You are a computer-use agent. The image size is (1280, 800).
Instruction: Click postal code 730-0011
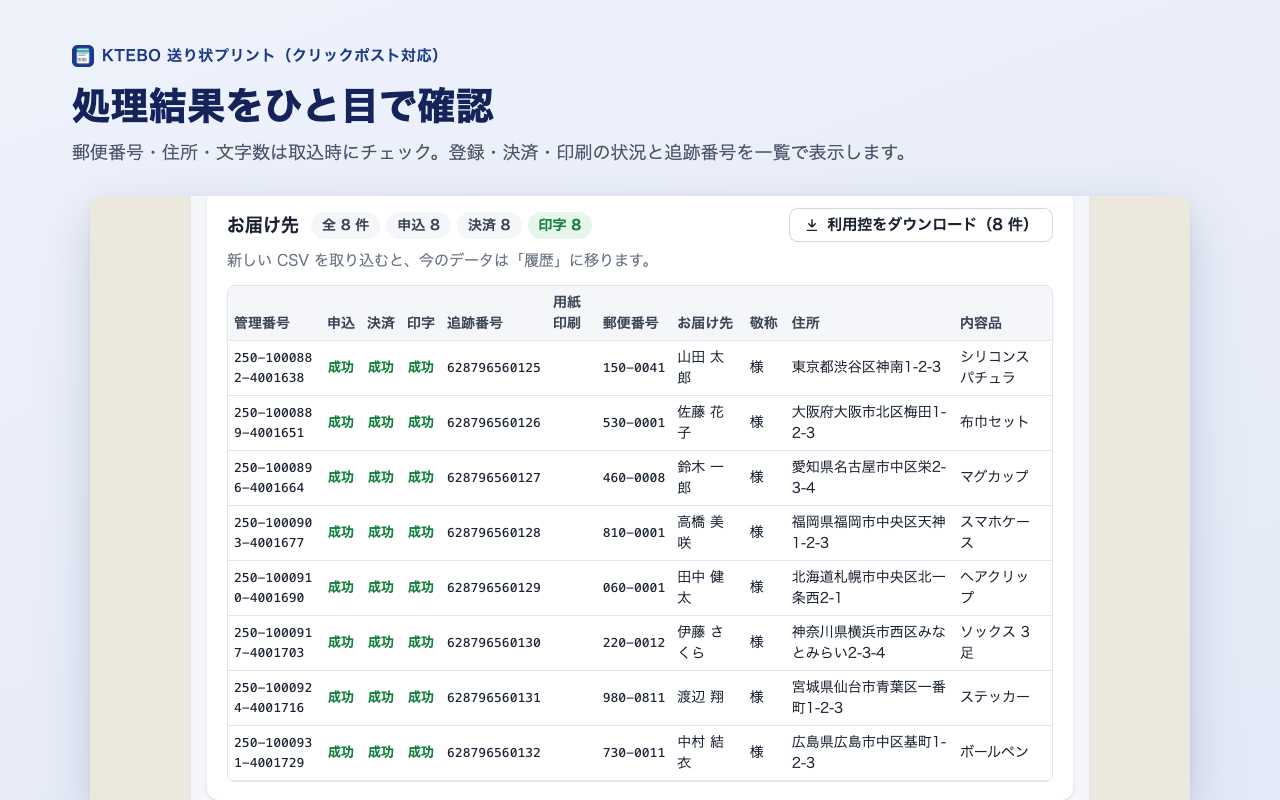coord(634,752)
